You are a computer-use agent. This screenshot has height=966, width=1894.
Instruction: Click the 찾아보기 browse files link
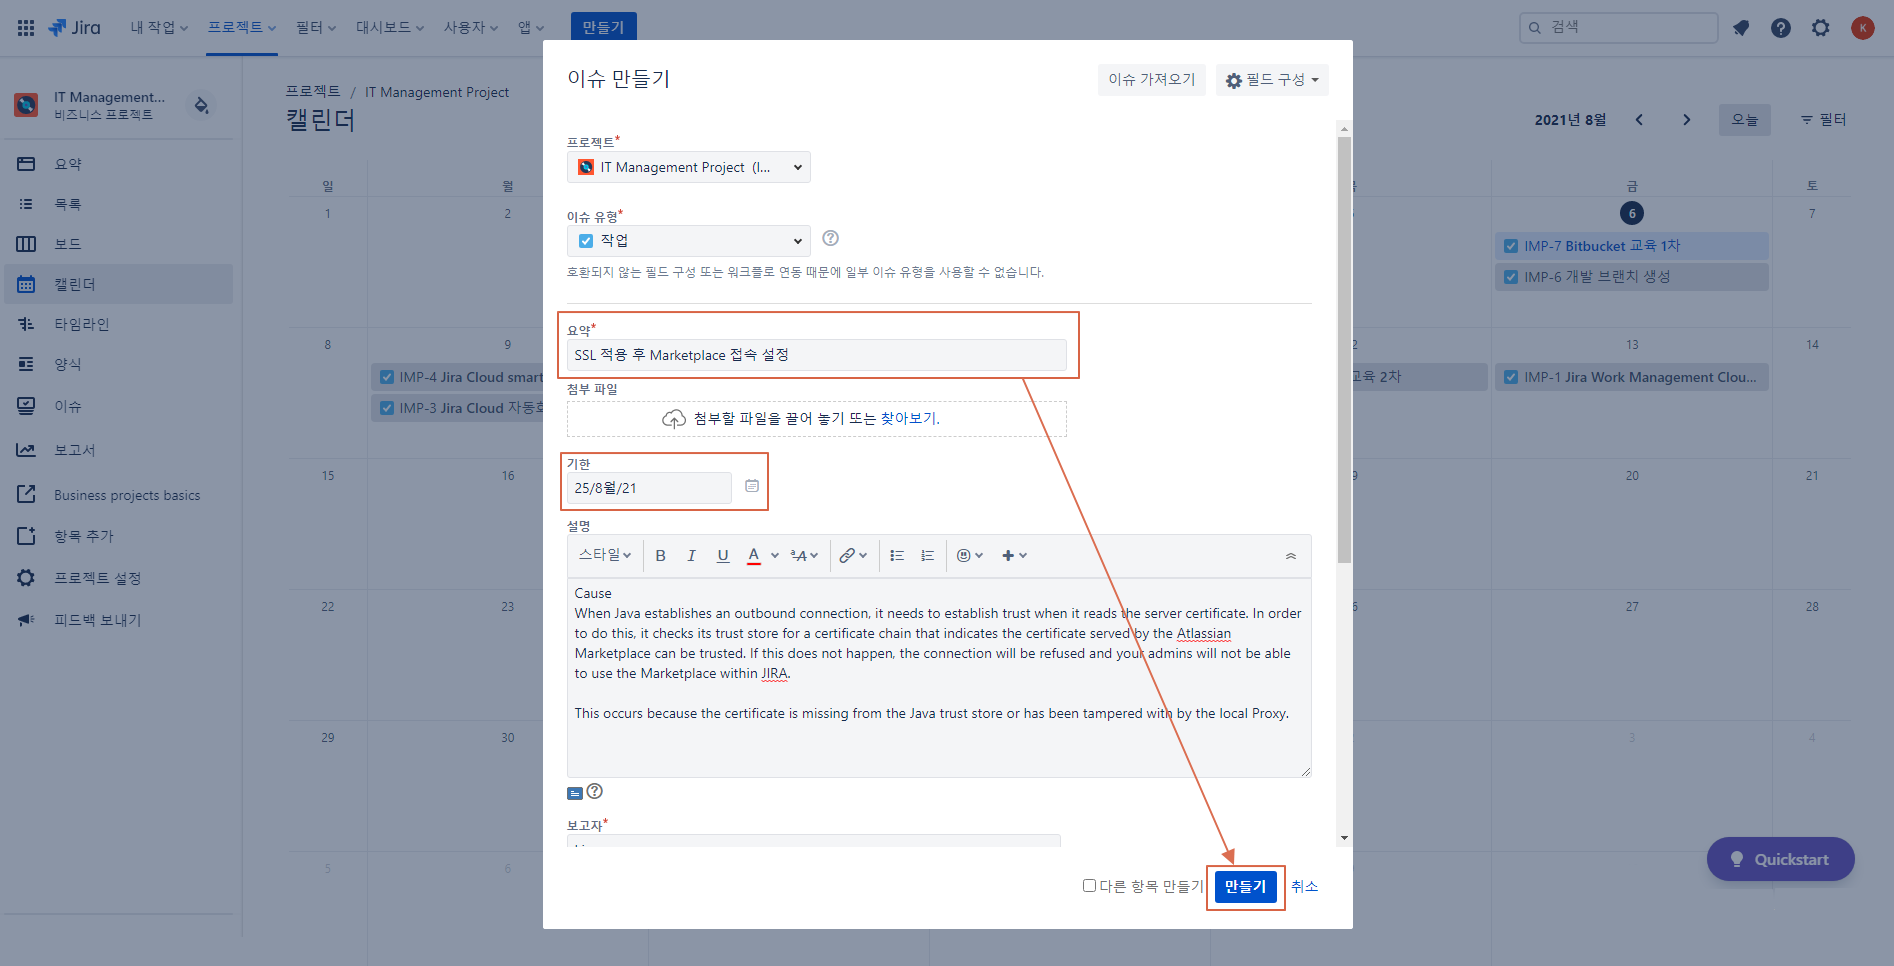pyautogui.click(x=908, y=419)
